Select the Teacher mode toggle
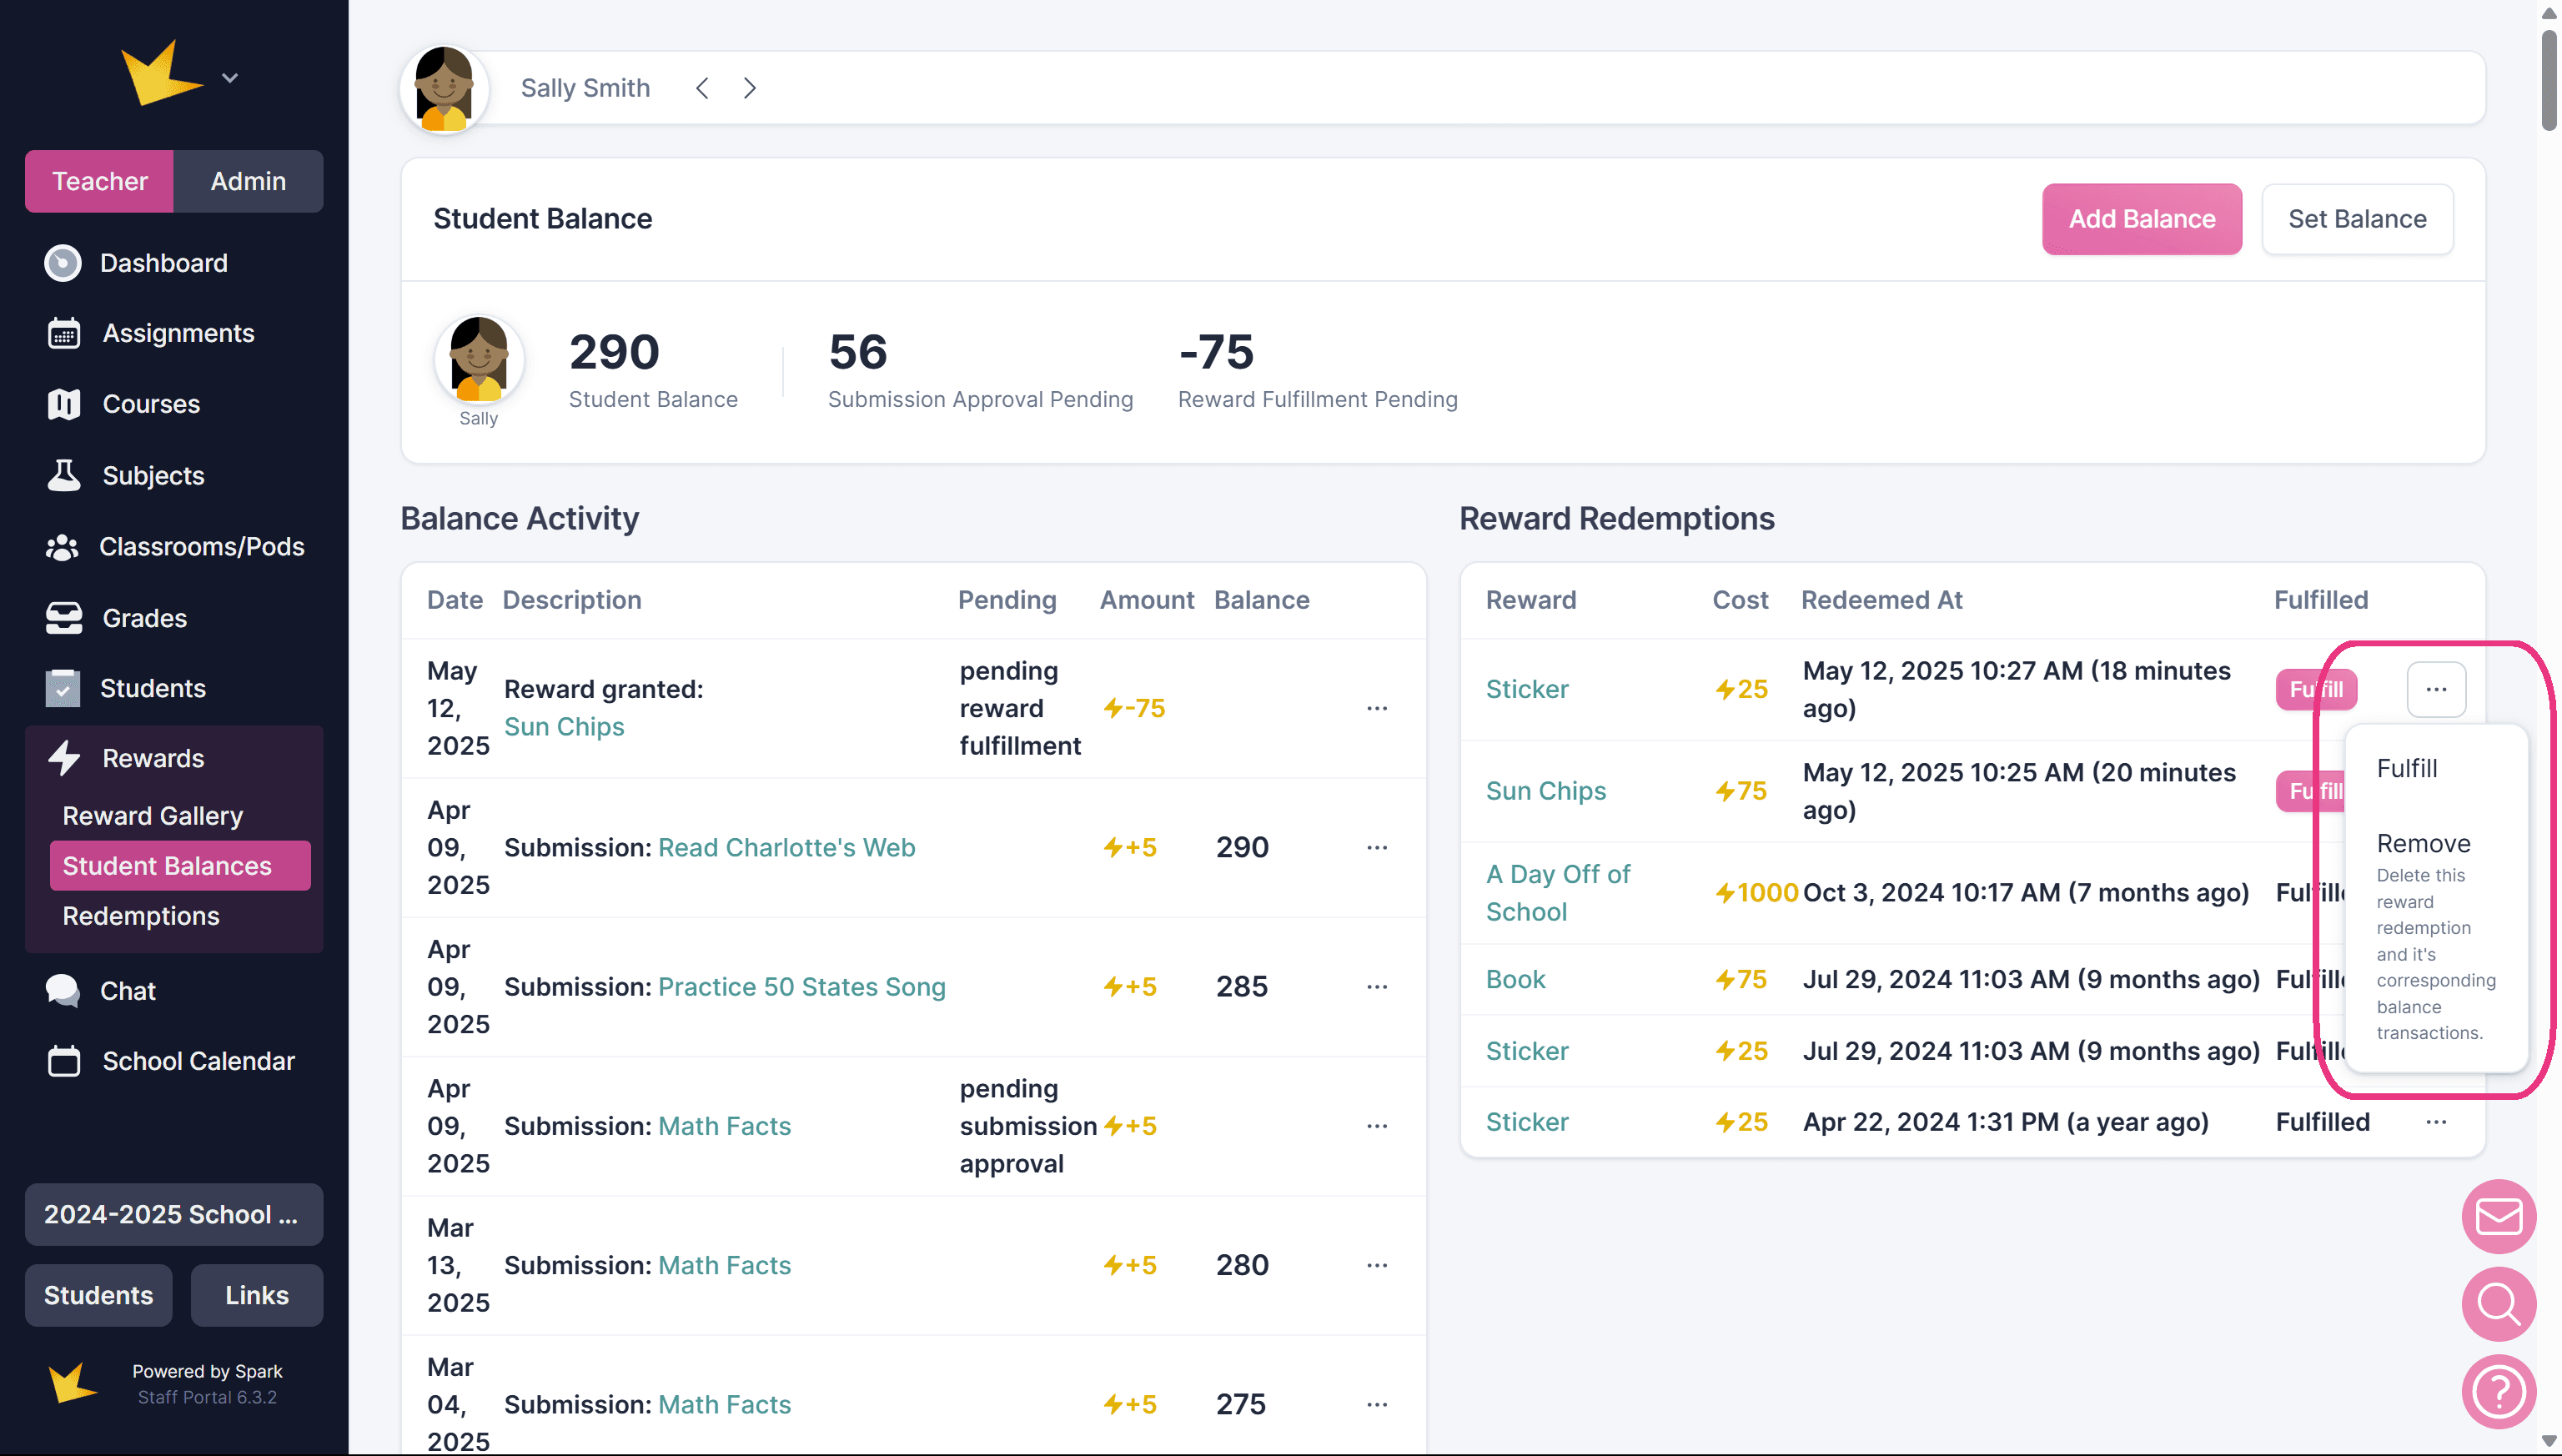This screenshot has height=1456, width=2562. (99, 181)
